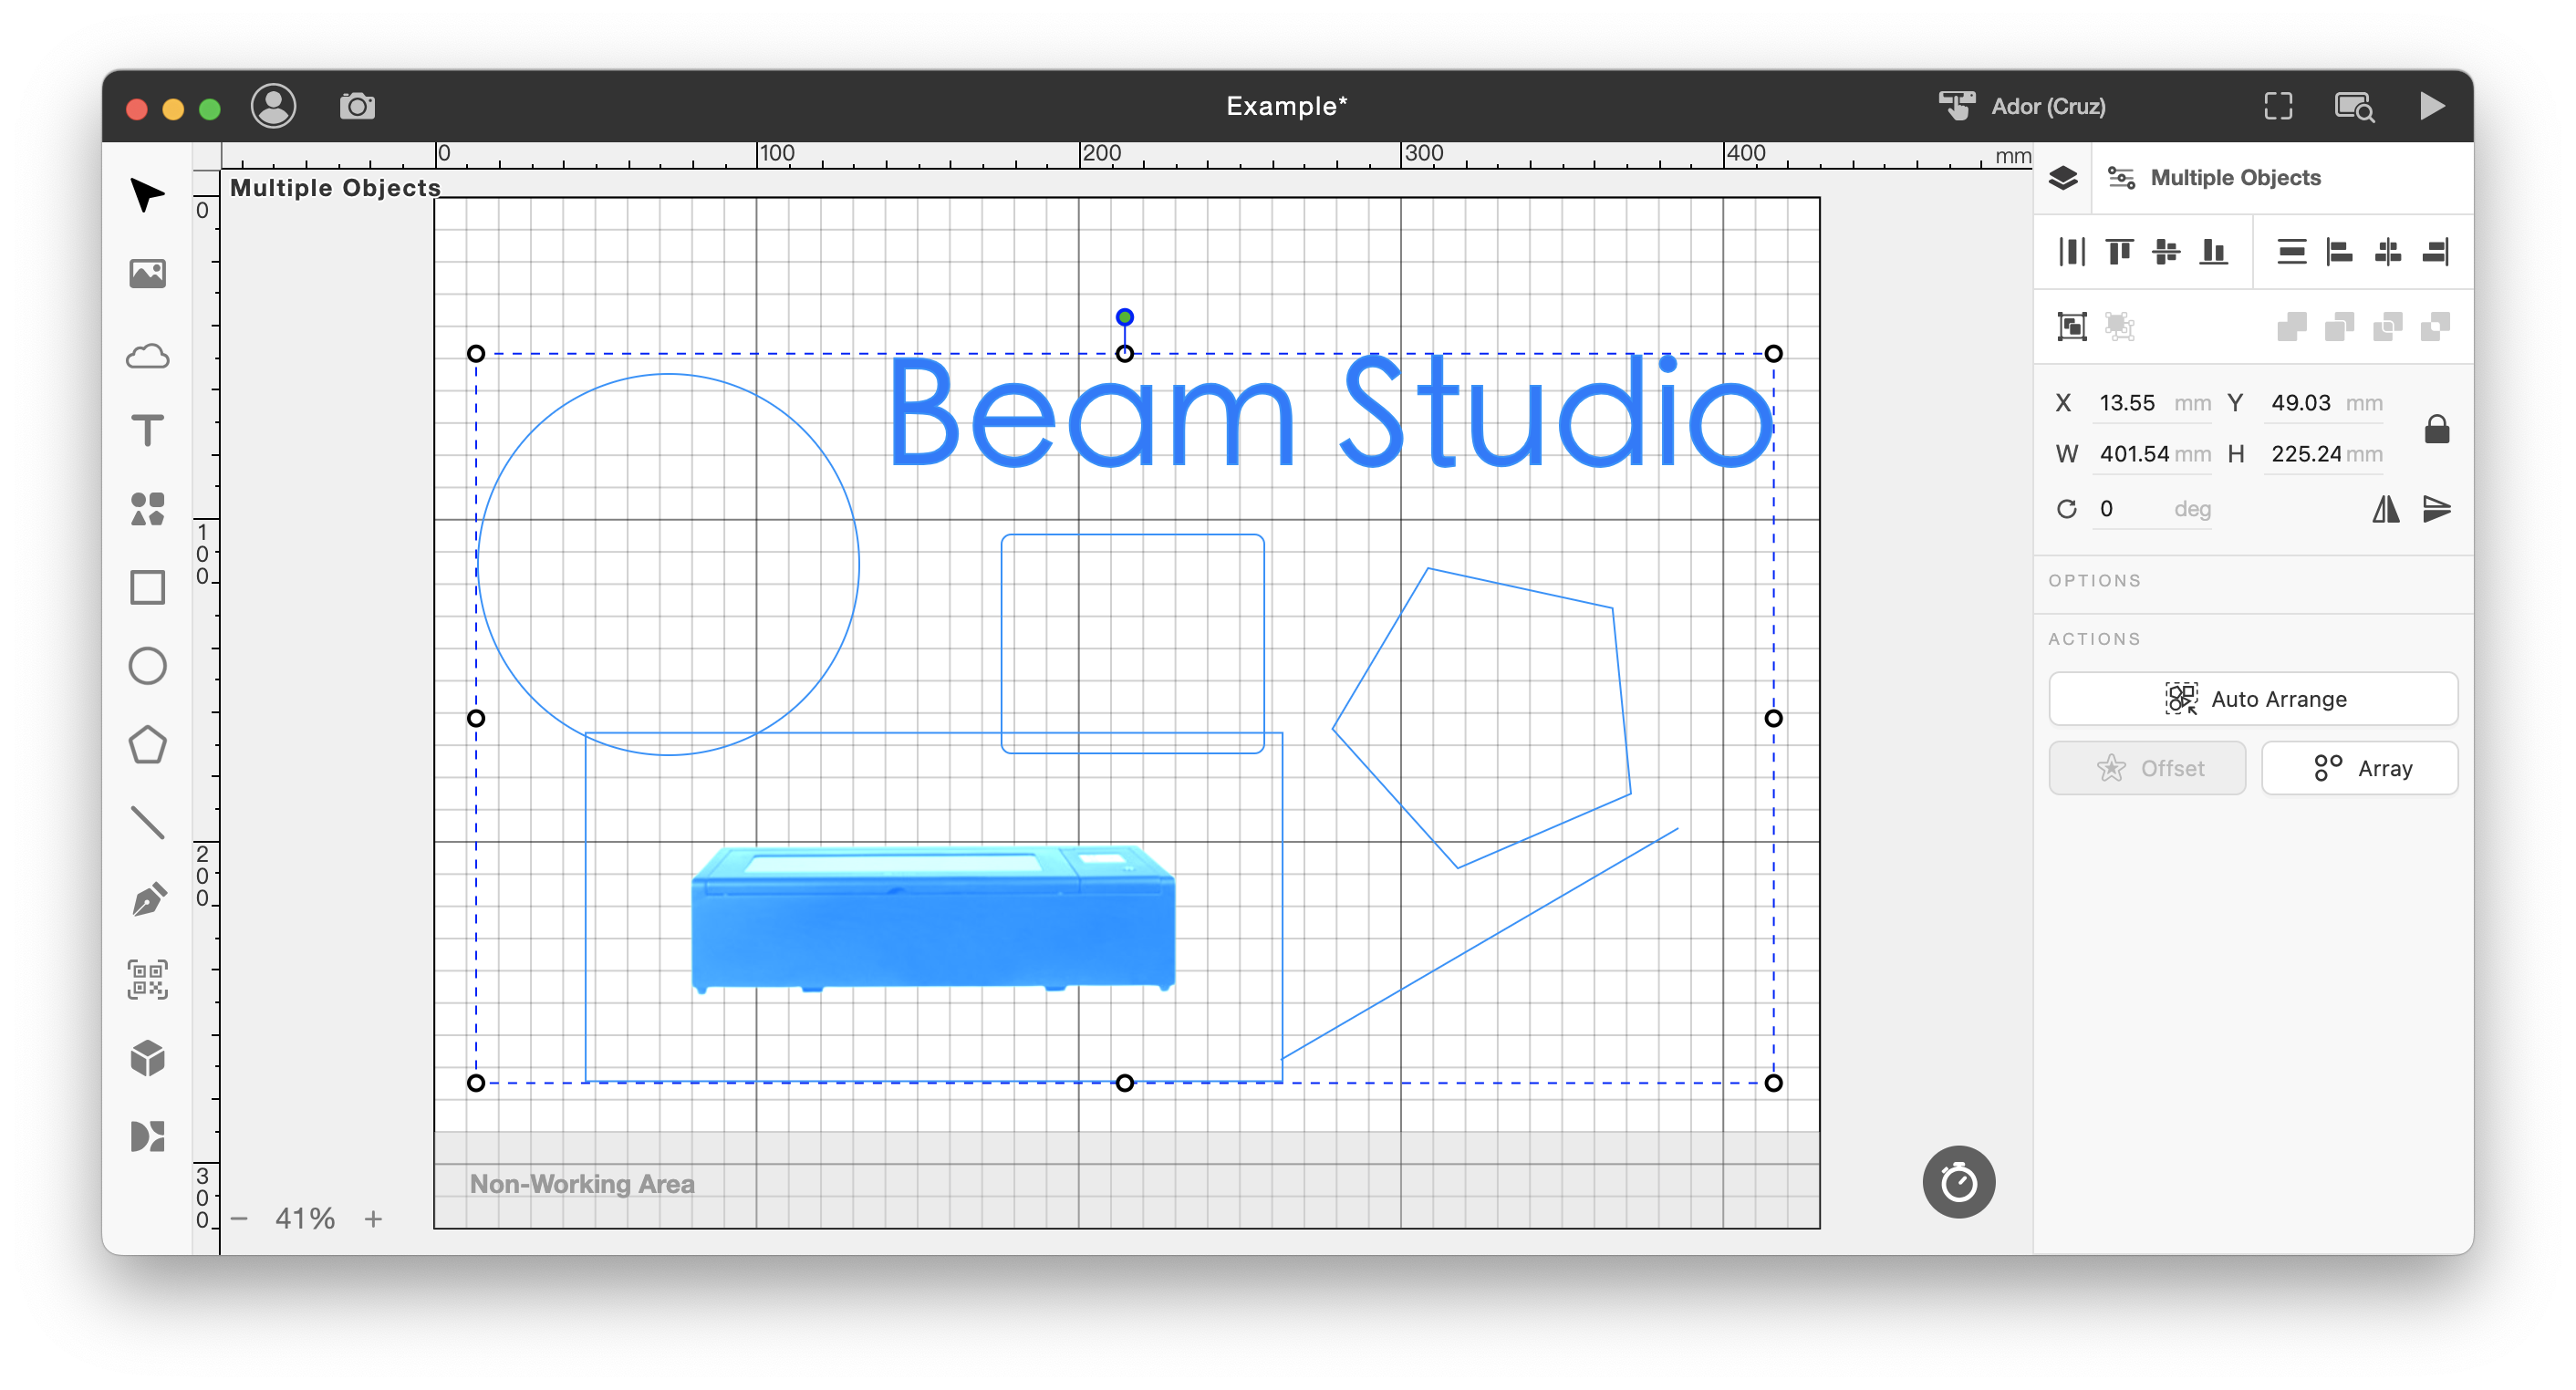Open the Elements shapes library tool
Screen dimensions: 2576x1390
[147, 509]
